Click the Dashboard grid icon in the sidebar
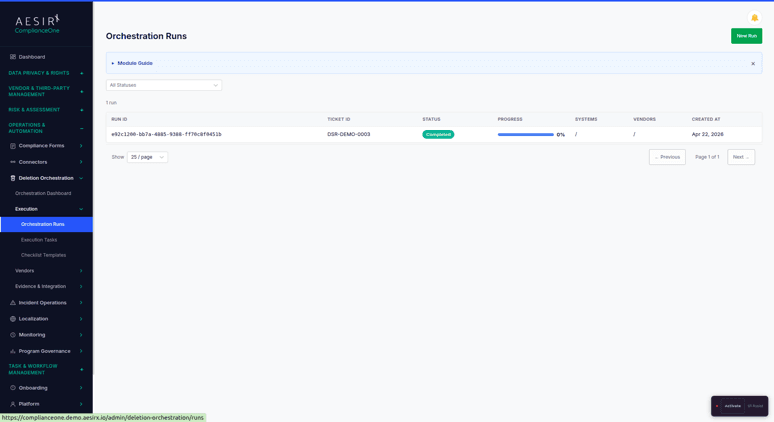This screenshot has width=774, height=422. pos(13,57)
